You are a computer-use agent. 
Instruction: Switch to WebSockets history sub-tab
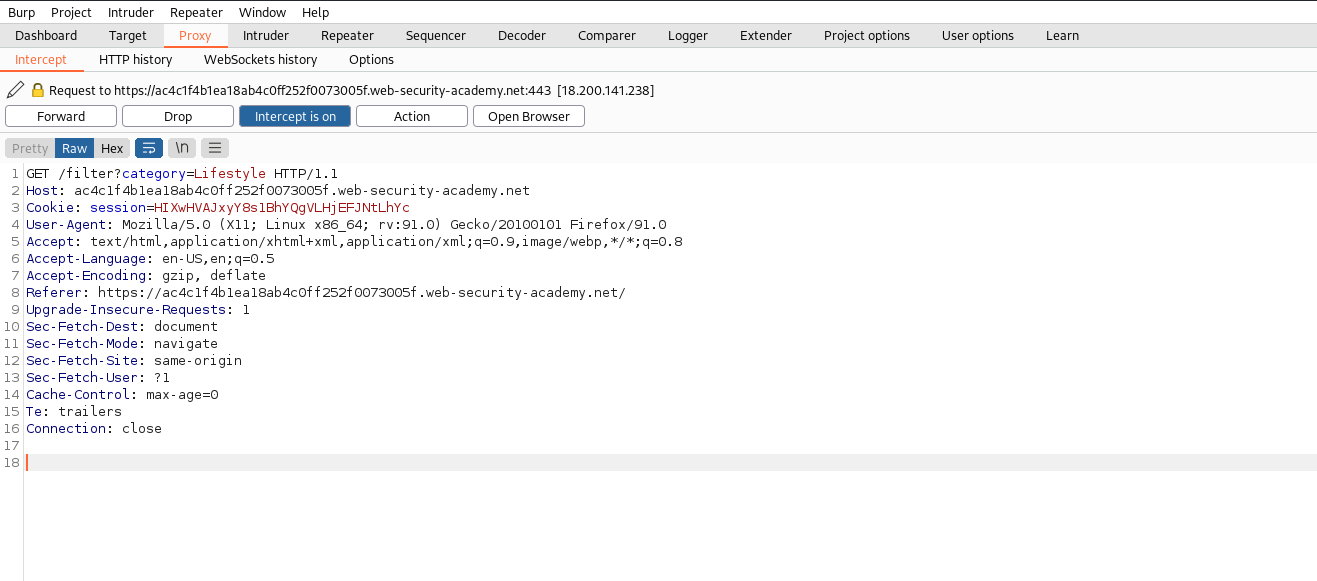(261, 59)
